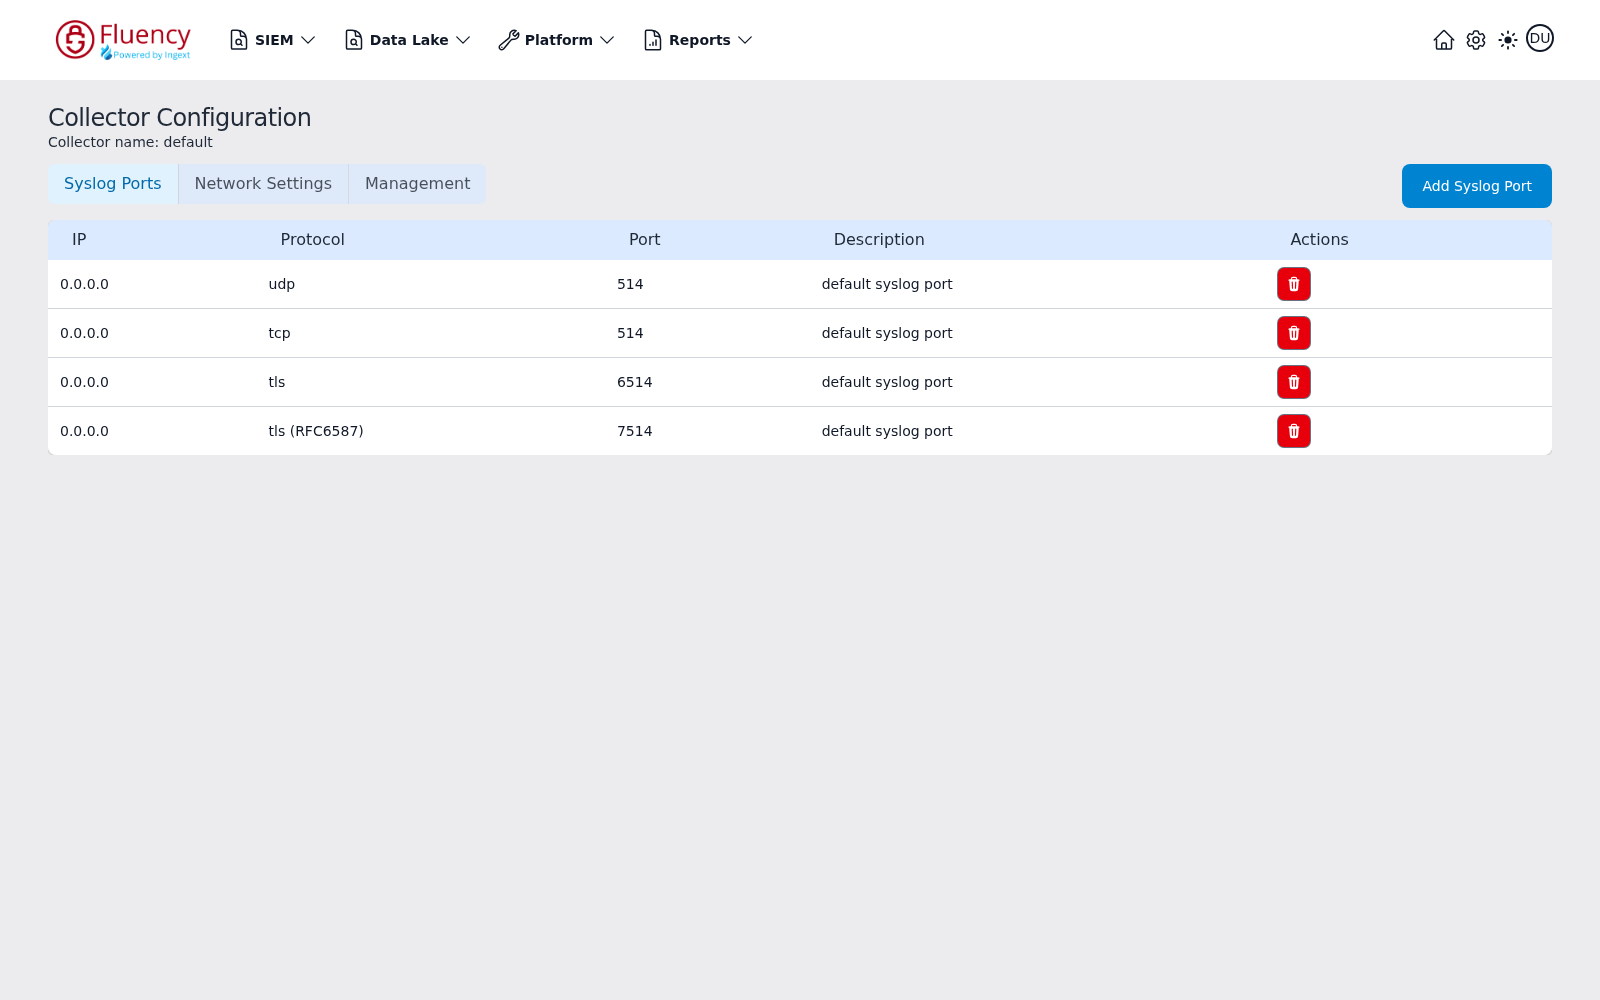Click the description in the udp row
The image size is (1600, 1000).
(x=887, y=284)
